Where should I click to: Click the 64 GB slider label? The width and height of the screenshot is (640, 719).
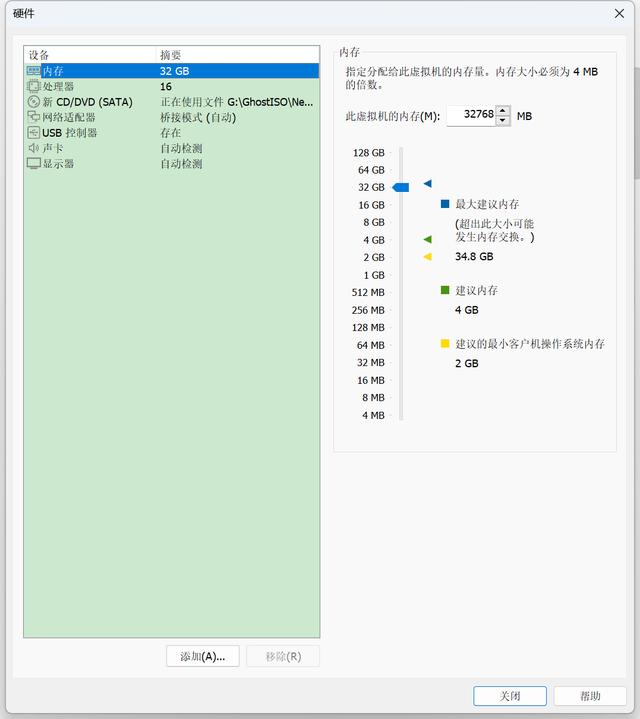tap(371, 170)
